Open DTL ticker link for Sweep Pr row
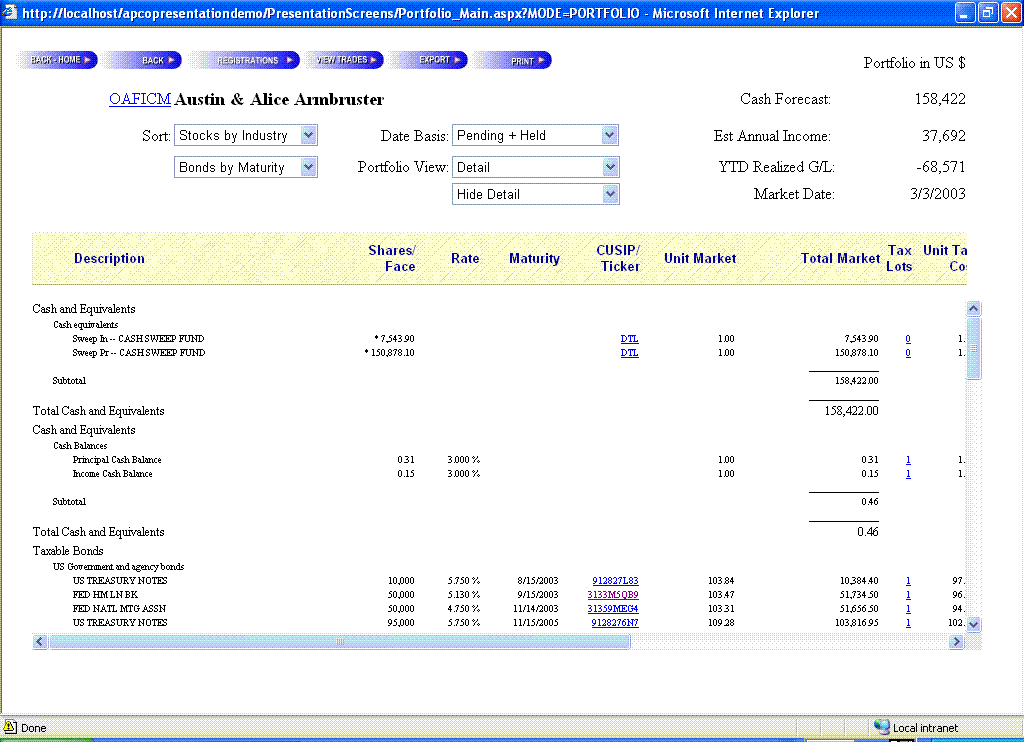1024x742 pixels. point(630,353)
